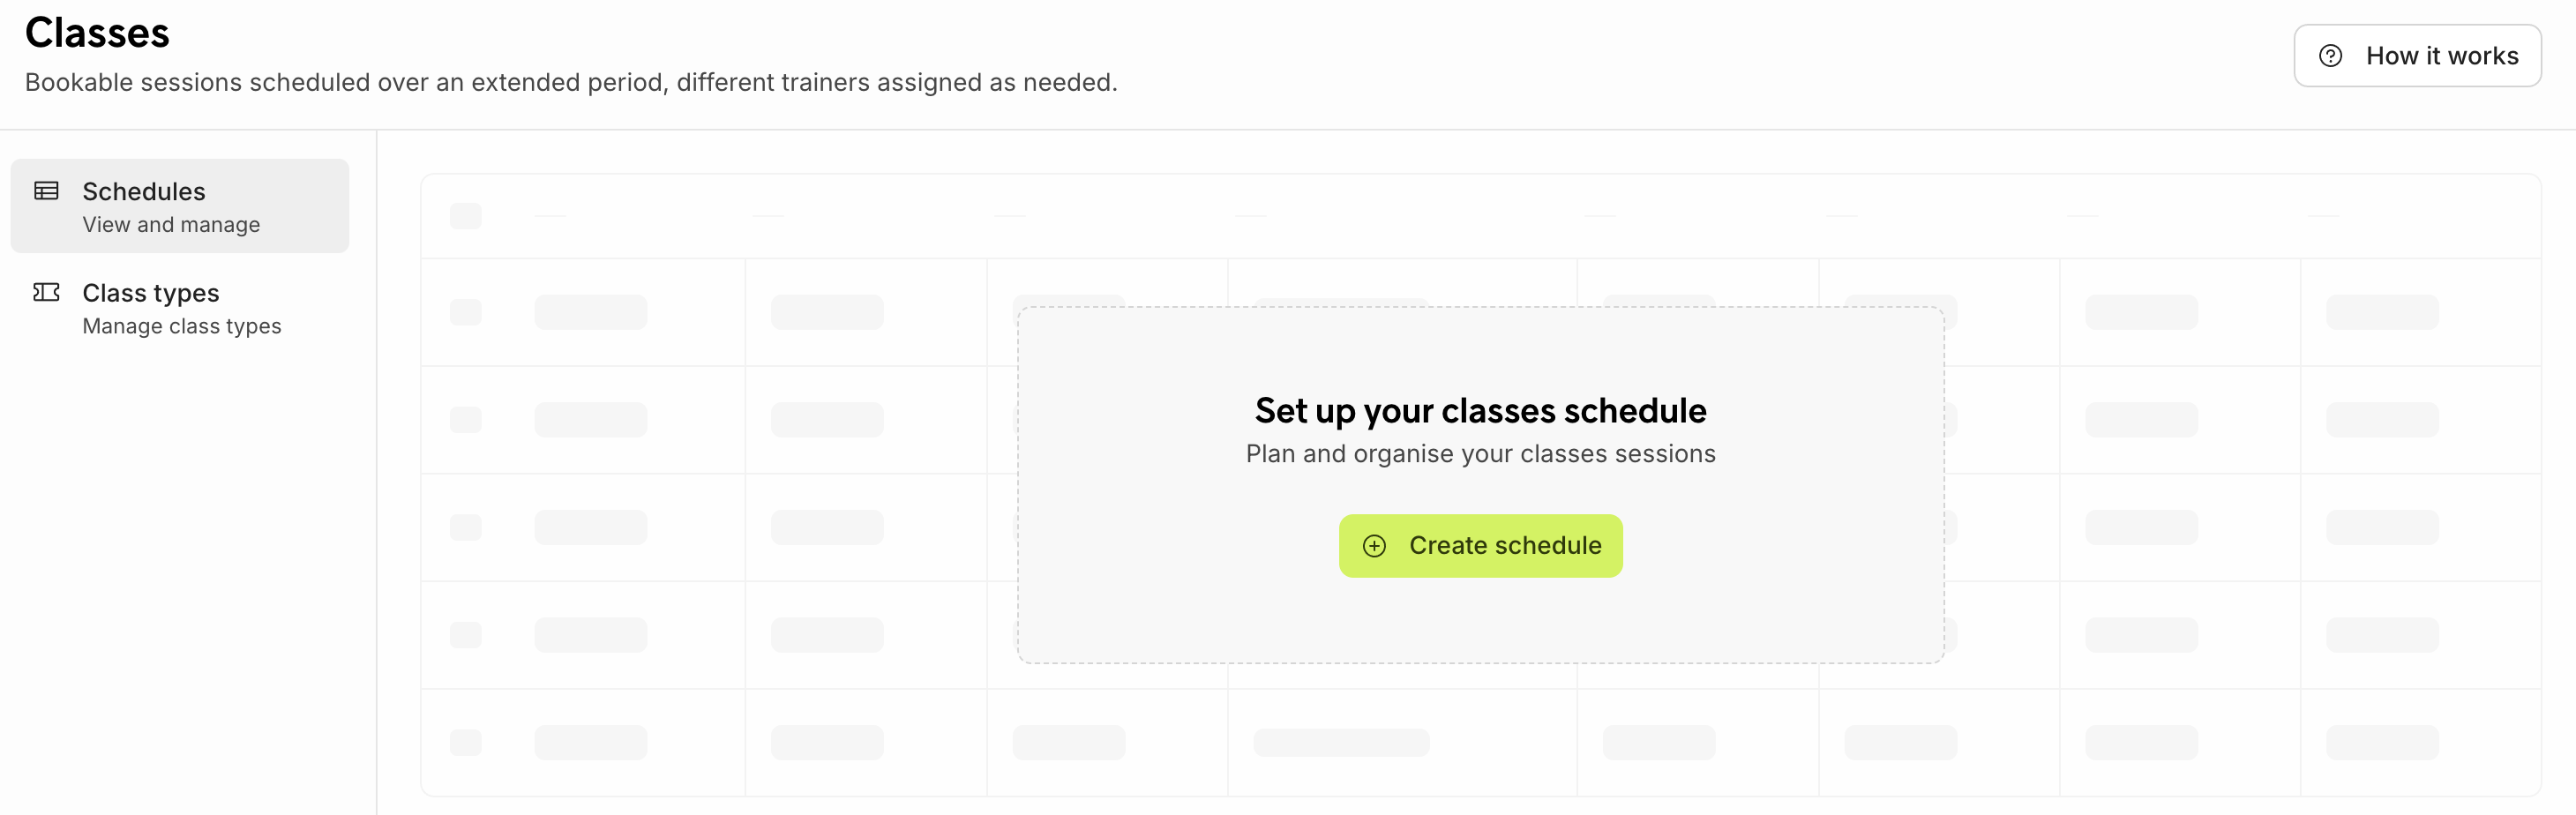
Task: Tick the last table row checkbox placeholder
Action: tap(465, 742)
